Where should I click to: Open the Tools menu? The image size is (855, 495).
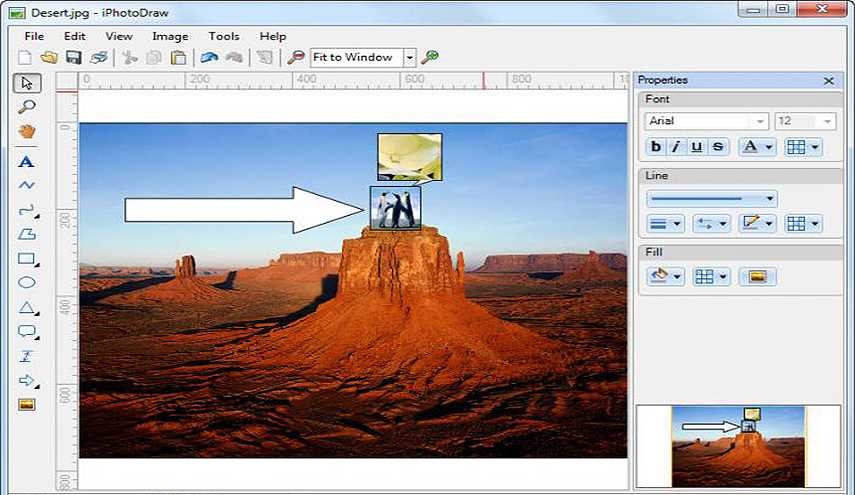[x=224, y=36]
